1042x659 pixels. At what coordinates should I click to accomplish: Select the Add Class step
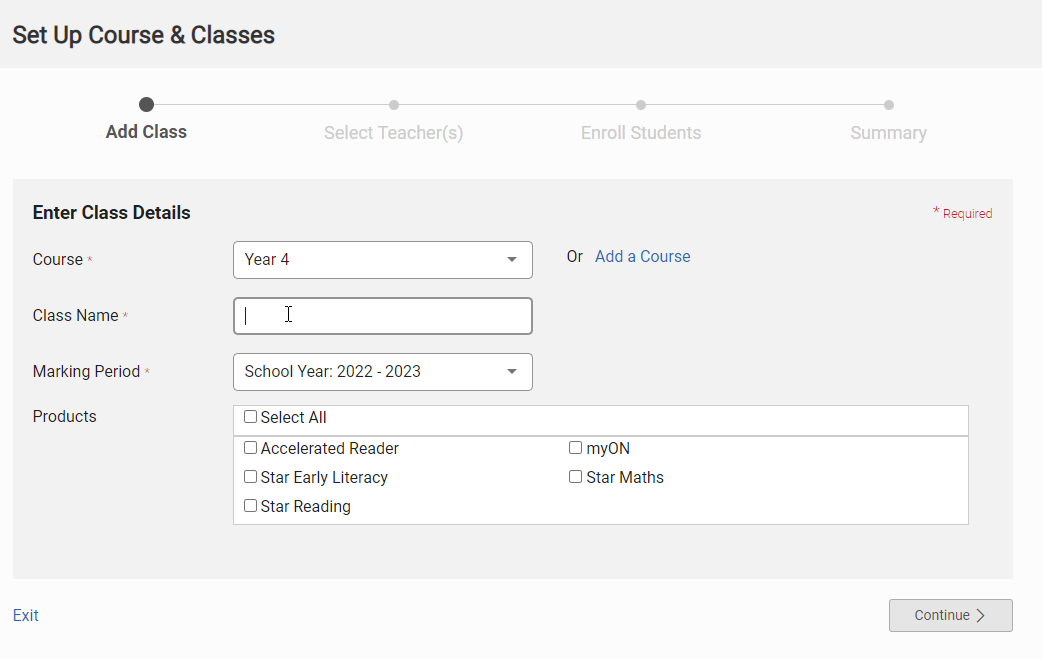pyautogui.click(x=146, y=132)
